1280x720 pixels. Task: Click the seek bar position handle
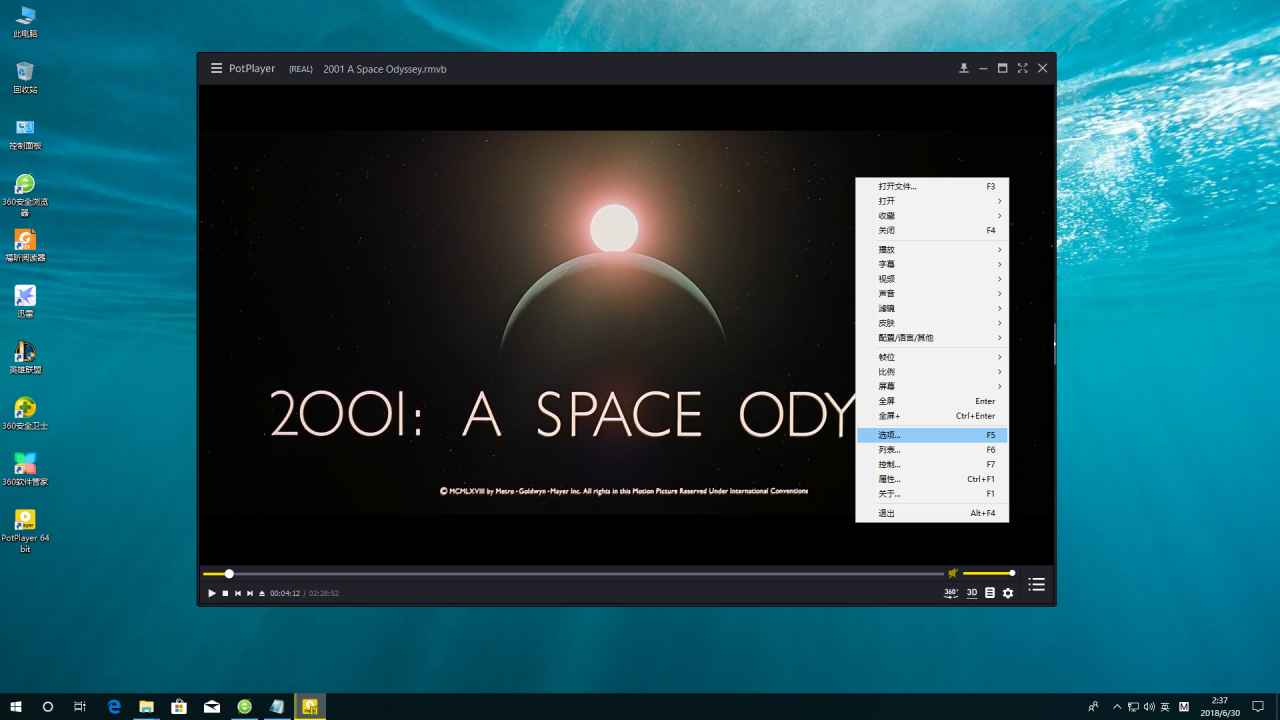(x=229, y=574)
